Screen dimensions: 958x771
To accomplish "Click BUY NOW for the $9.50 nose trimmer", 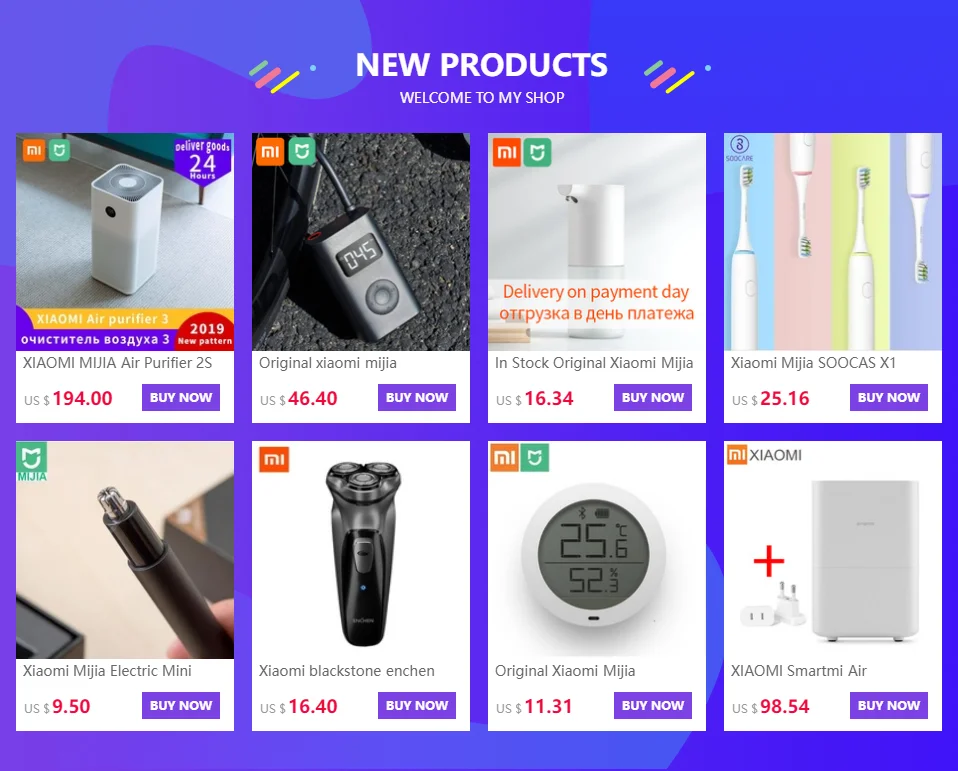I will click(181, 706).
